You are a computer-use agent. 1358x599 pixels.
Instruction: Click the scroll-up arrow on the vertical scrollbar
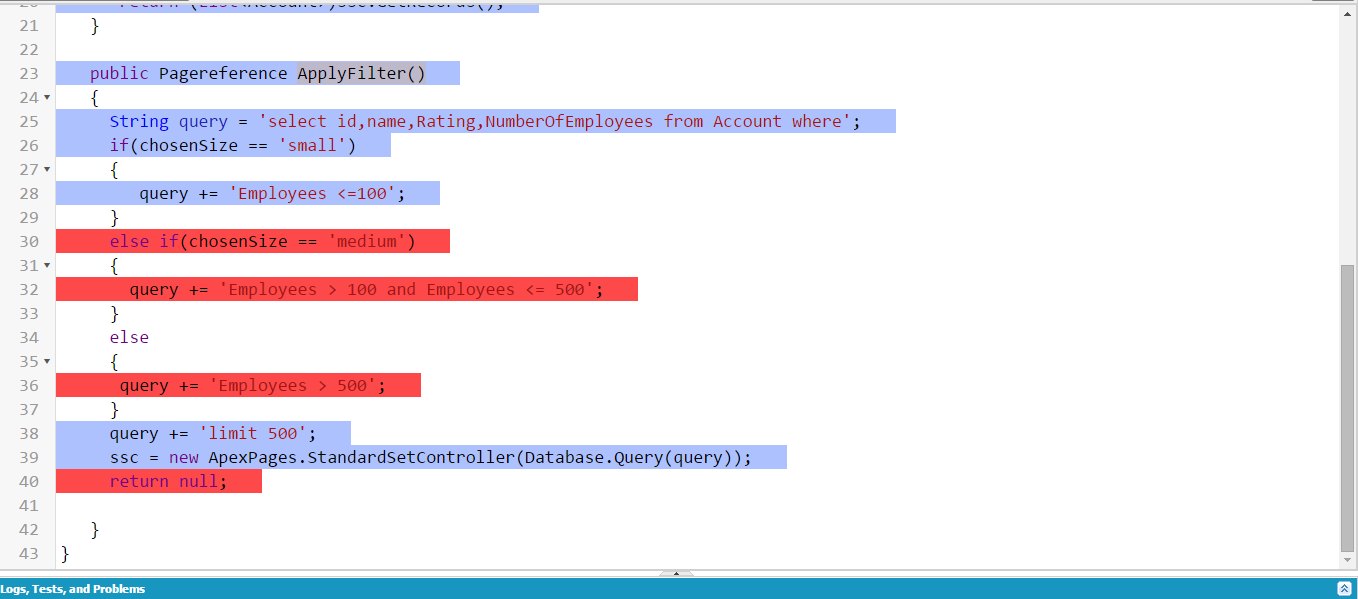click(x=1348, y=13)
